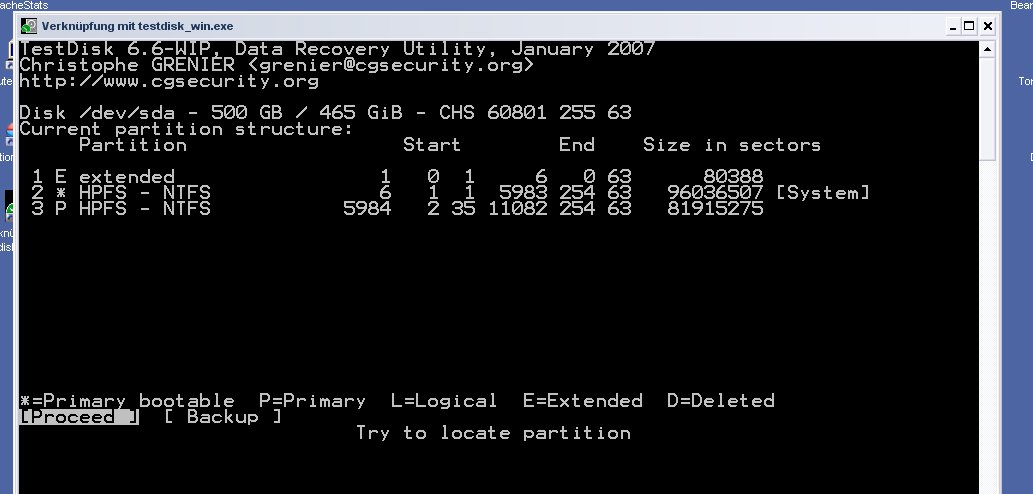Click the 'End' column header
Image resolution: width=1033 pixels, height=494 pixels.
(576, 145)
